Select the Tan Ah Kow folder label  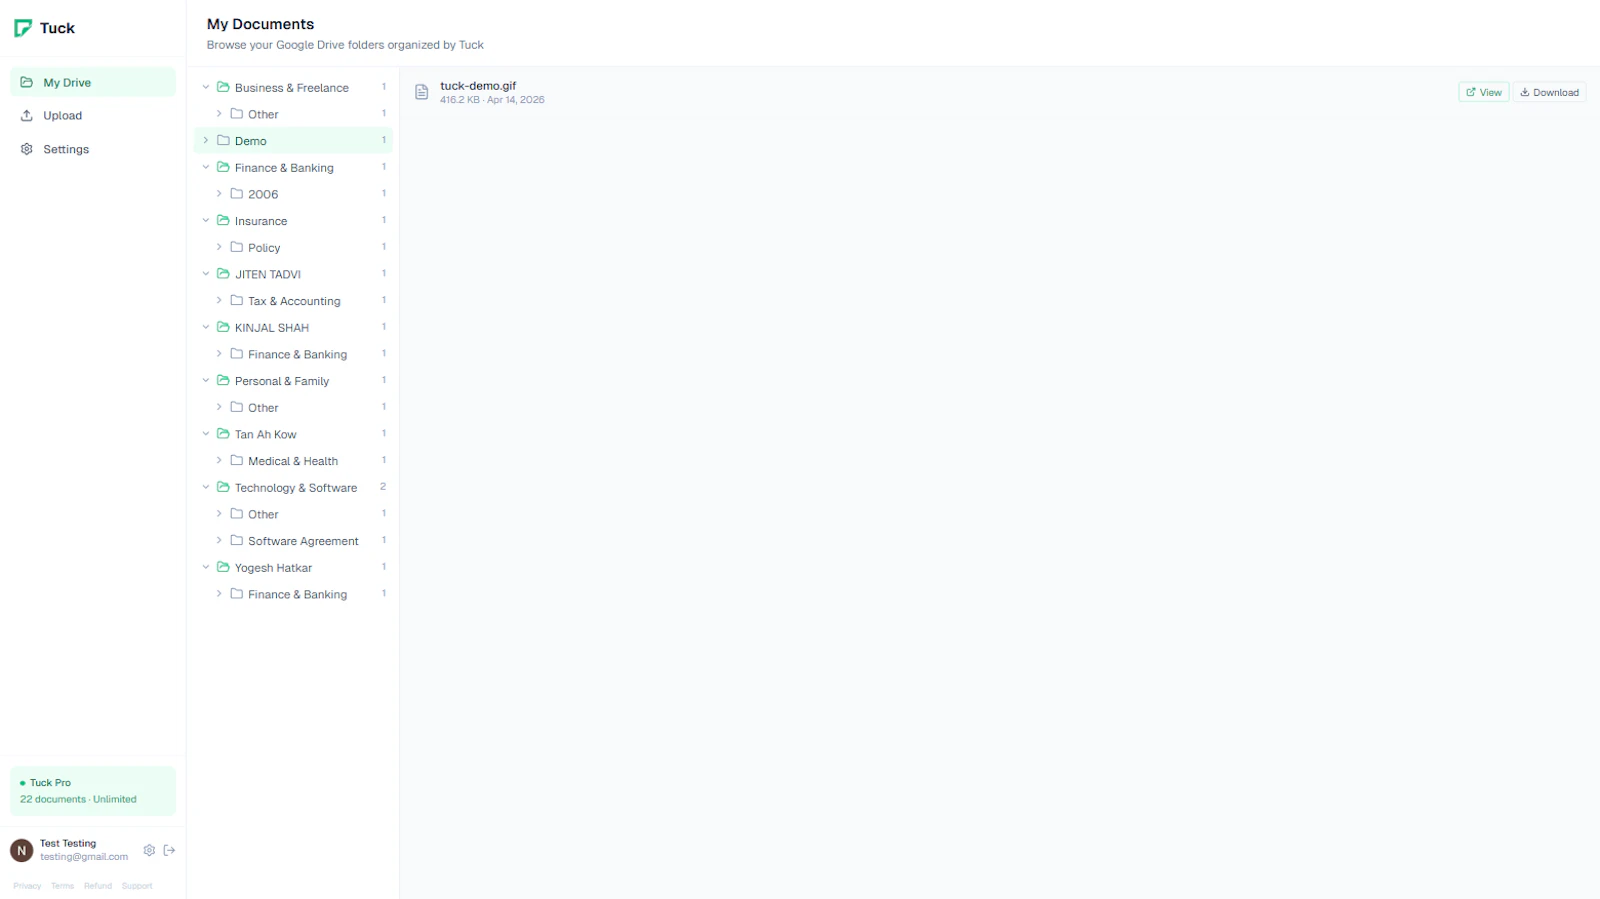coord(266,434)
